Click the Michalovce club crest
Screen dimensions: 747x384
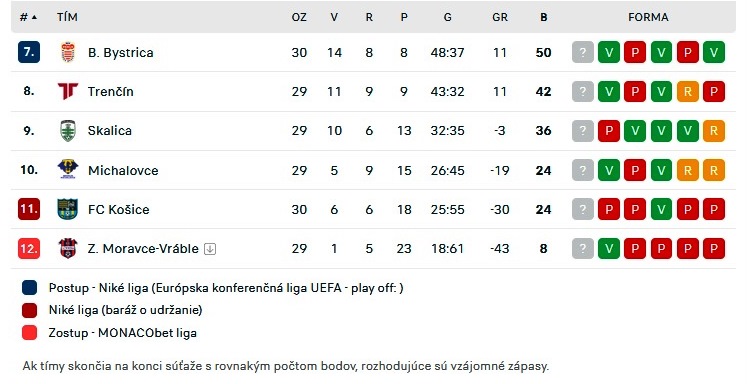pyautogui.click(x=68, y=170)
